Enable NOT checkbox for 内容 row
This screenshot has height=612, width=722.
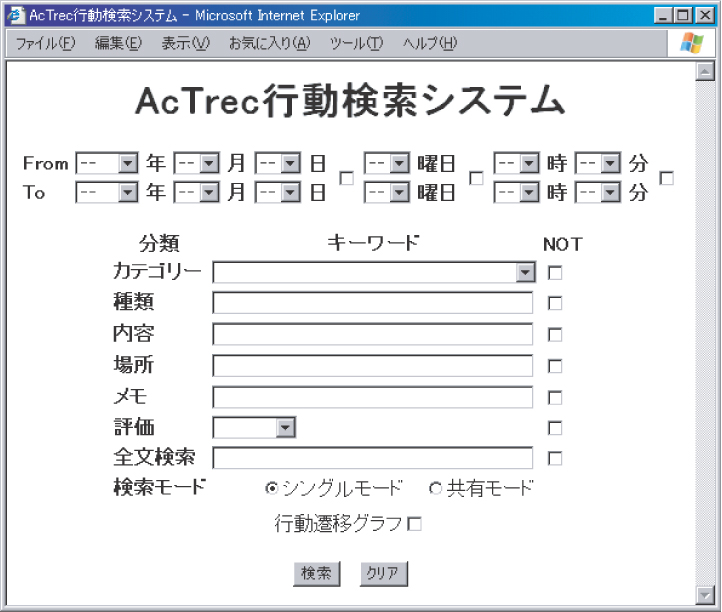(555, 334)
